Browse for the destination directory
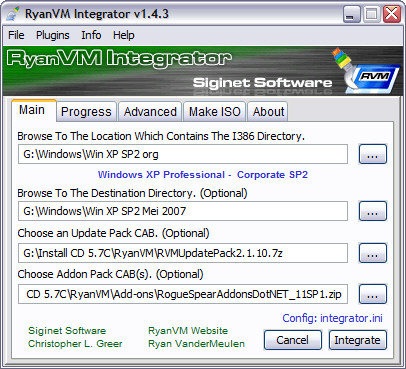 pyautogui.click(x=373, y=211)
